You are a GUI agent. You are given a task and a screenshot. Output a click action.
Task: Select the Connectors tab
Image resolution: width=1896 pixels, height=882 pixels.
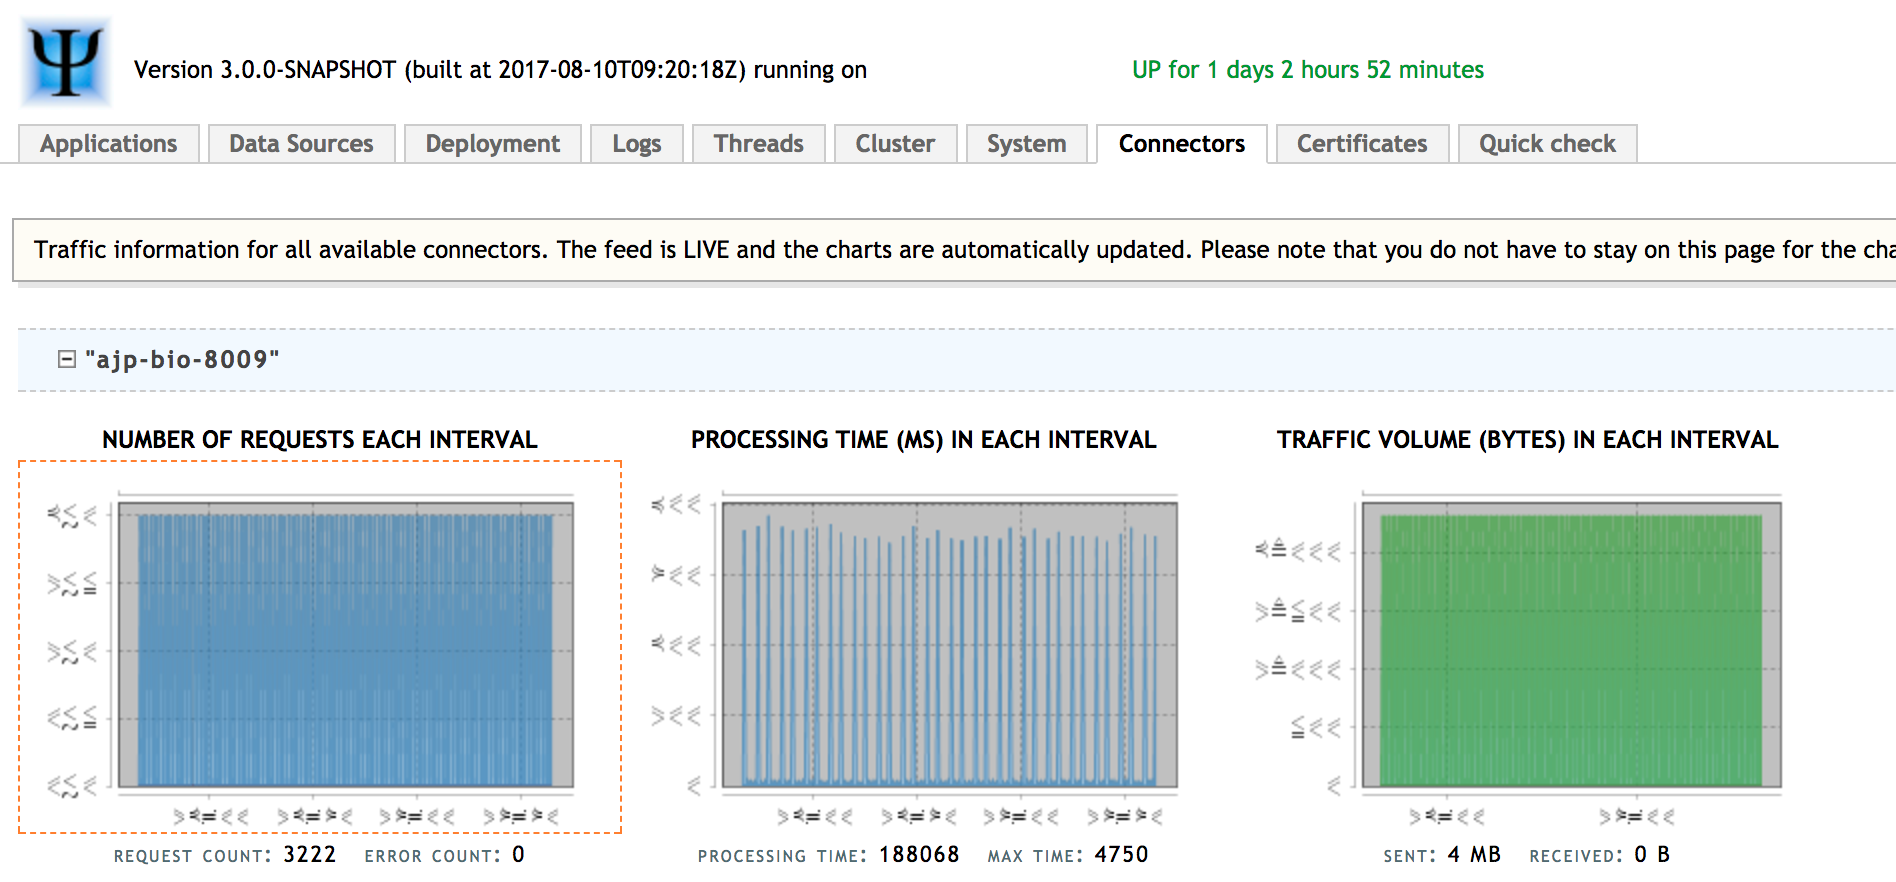(1181, 144)
